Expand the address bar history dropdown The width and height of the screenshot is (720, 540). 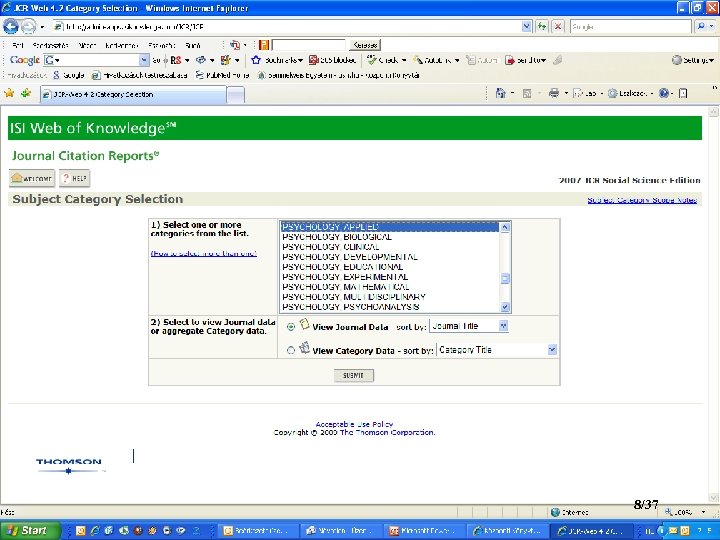pos(526,27)
